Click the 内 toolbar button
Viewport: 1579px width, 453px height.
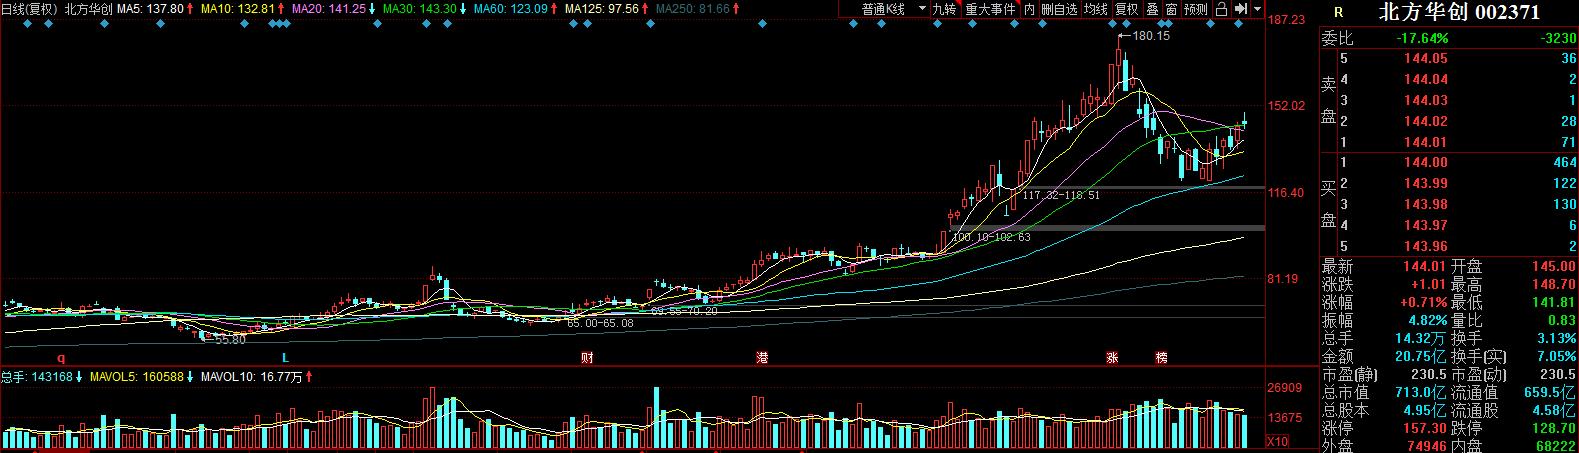[x=1029, y=9]
